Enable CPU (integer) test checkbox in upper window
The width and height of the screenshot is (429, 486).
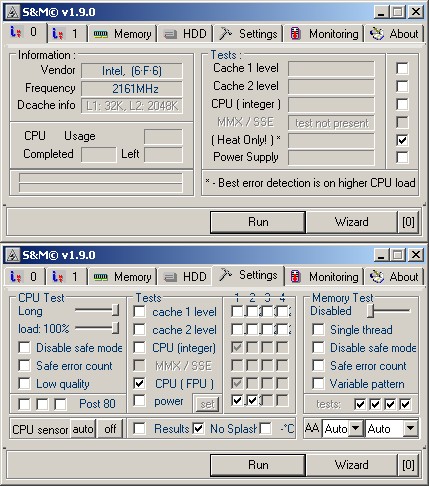(x=402, y=104)
